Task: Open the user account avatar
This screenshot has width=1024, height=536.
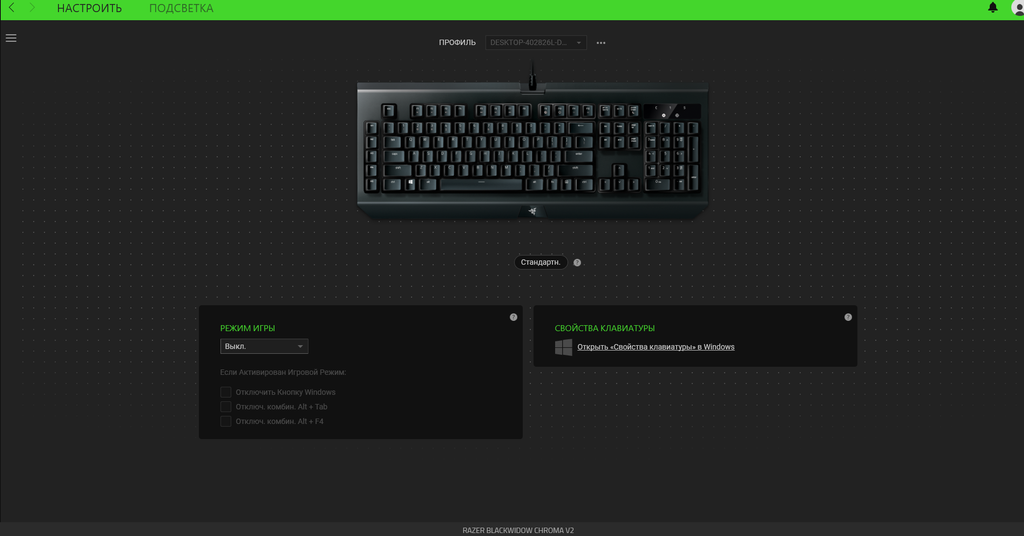Action: [1017, 8]
